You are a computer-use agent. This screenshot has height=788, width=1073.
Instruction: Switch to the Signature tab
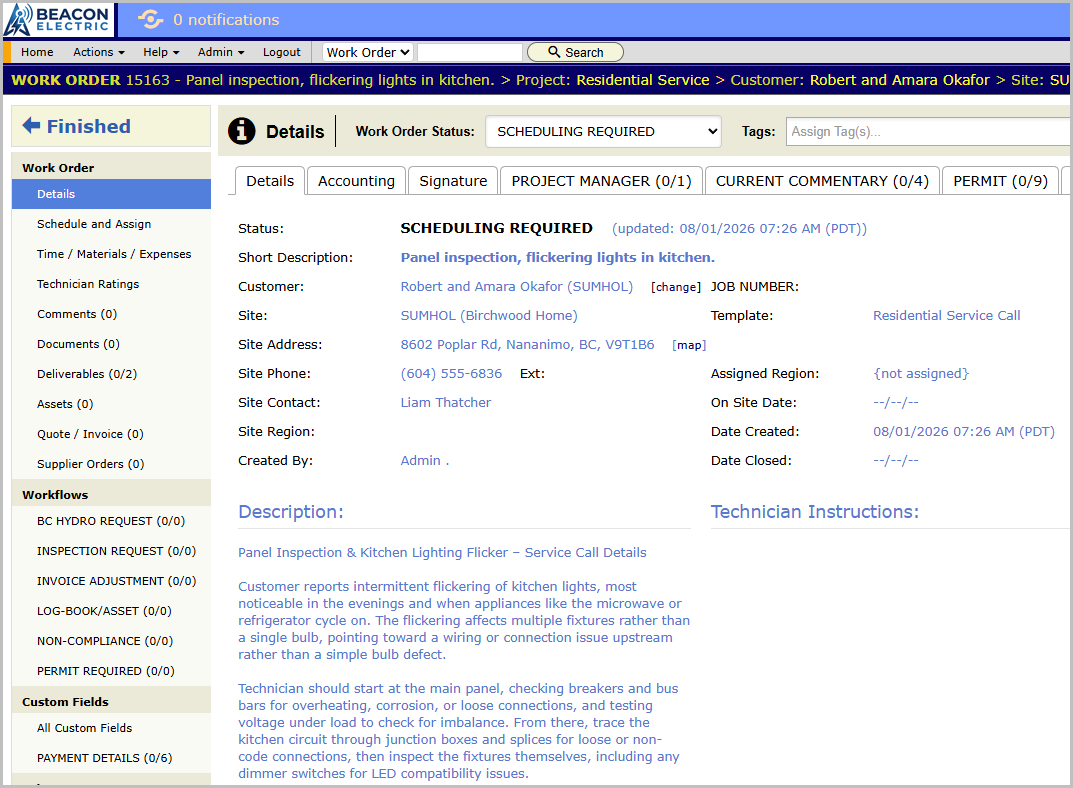click(453, 181)
